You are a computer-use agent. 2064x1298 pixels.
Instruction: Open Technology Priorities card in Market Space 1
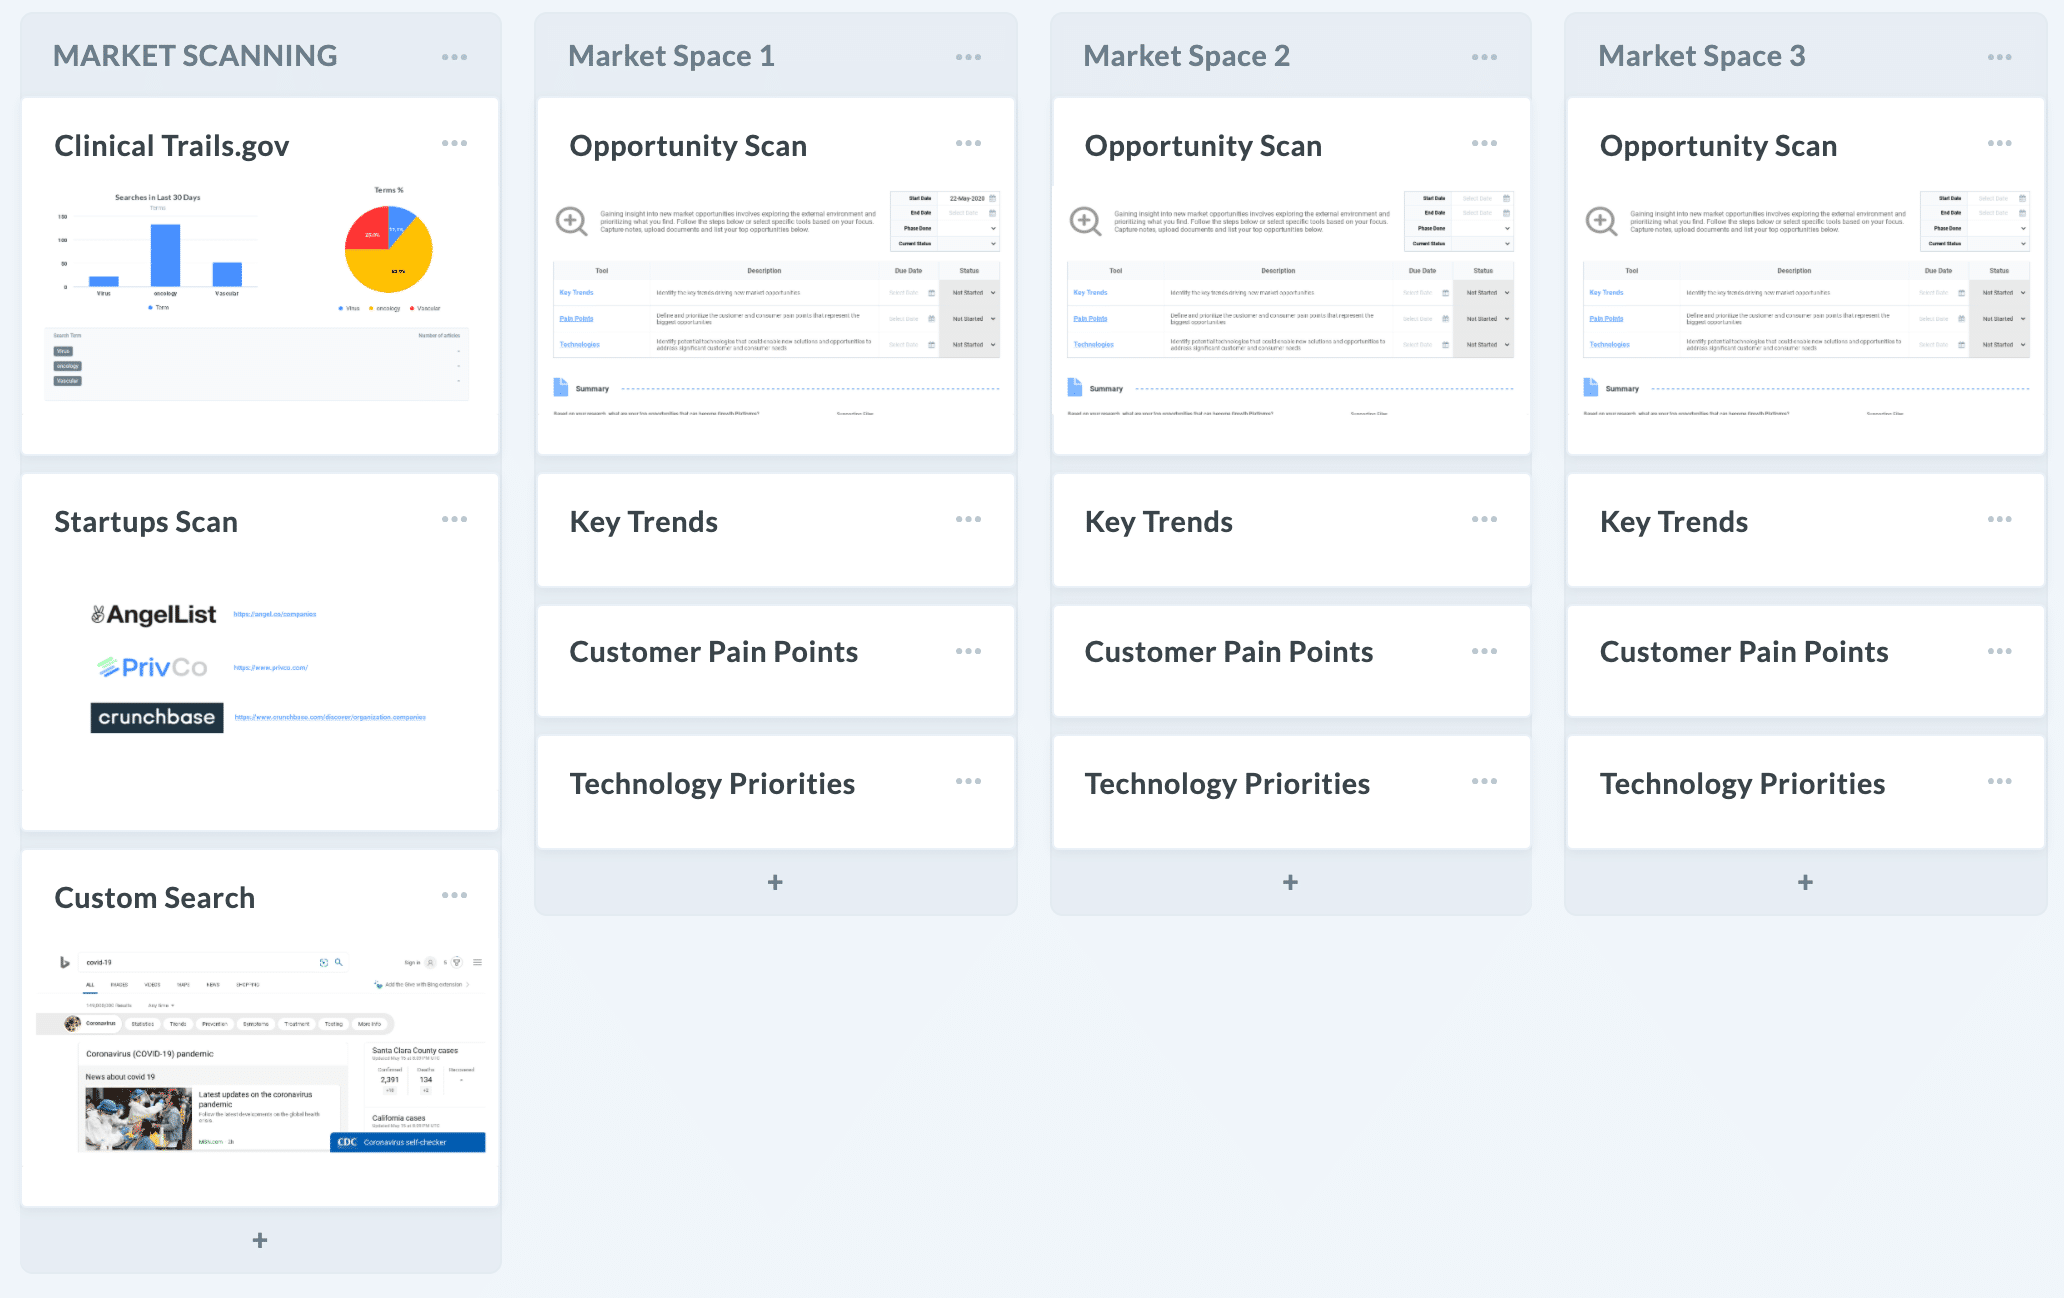tap(776, 792)
